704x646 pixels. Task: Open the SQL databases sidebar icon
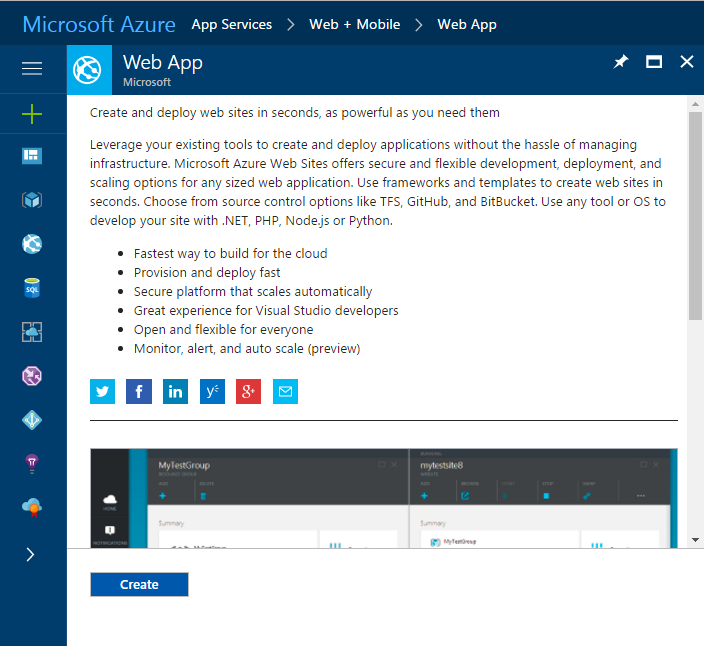click(32, 288)
